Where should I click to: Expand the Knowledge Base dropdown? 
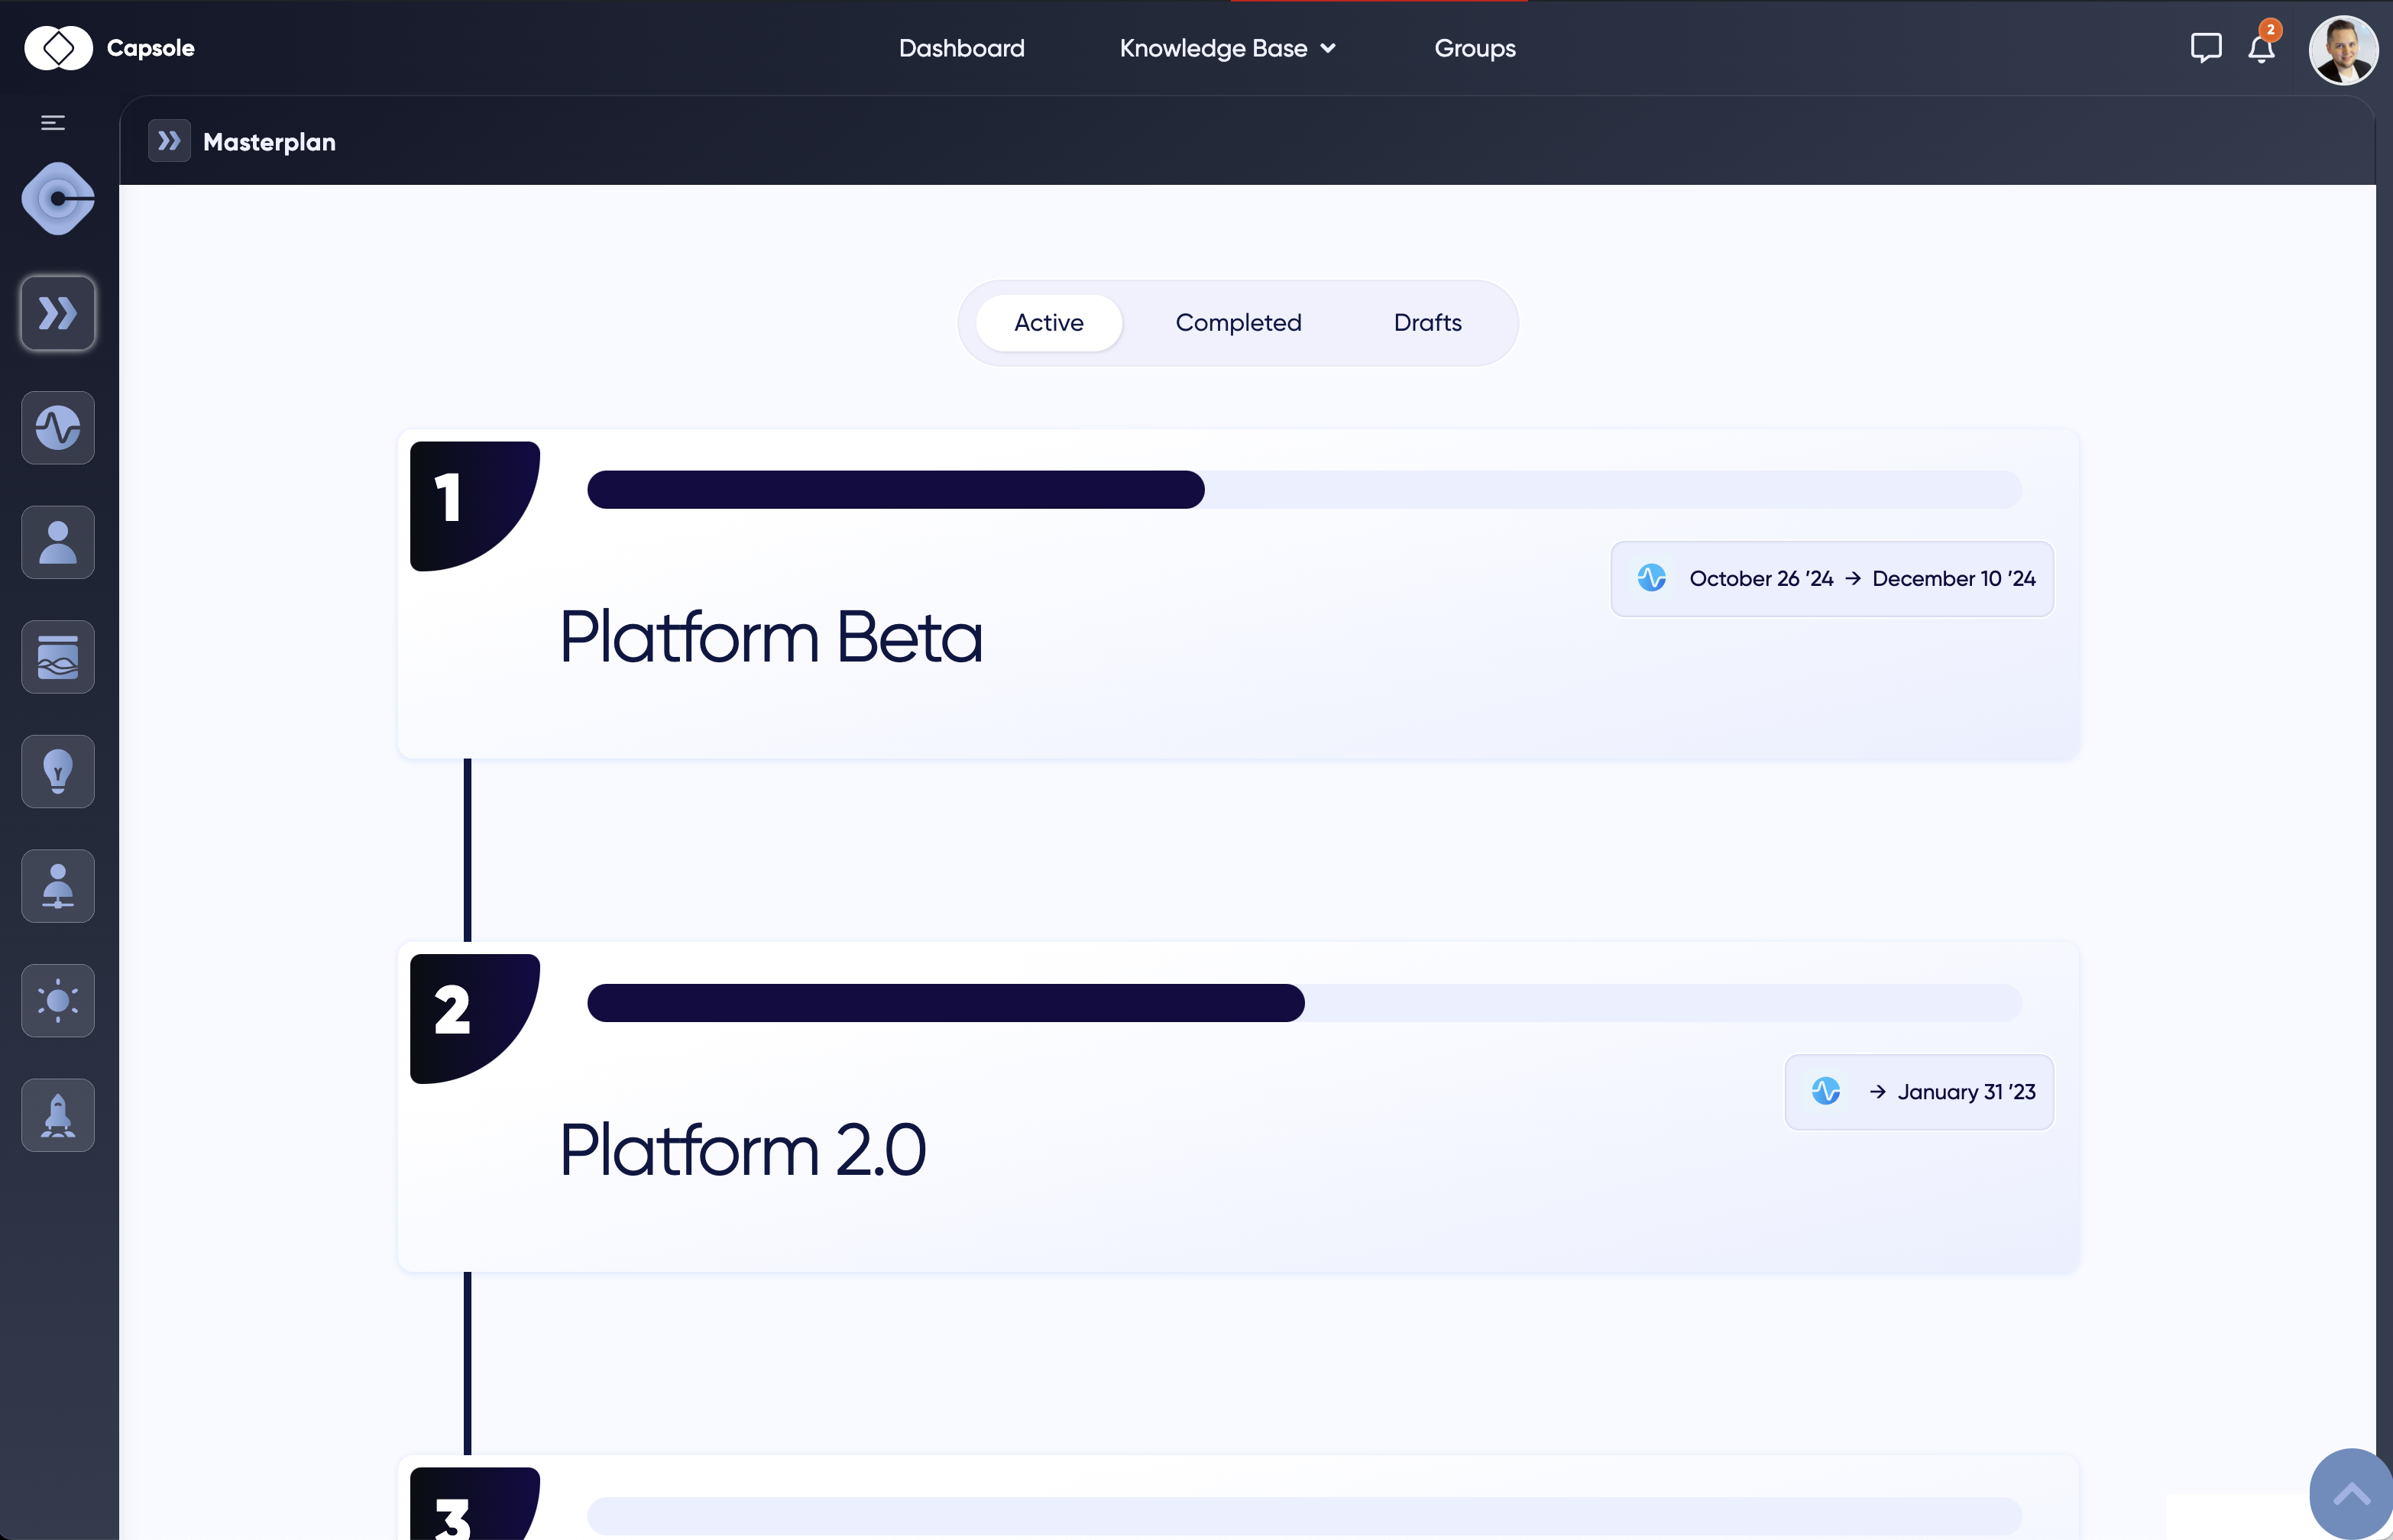1227,48
